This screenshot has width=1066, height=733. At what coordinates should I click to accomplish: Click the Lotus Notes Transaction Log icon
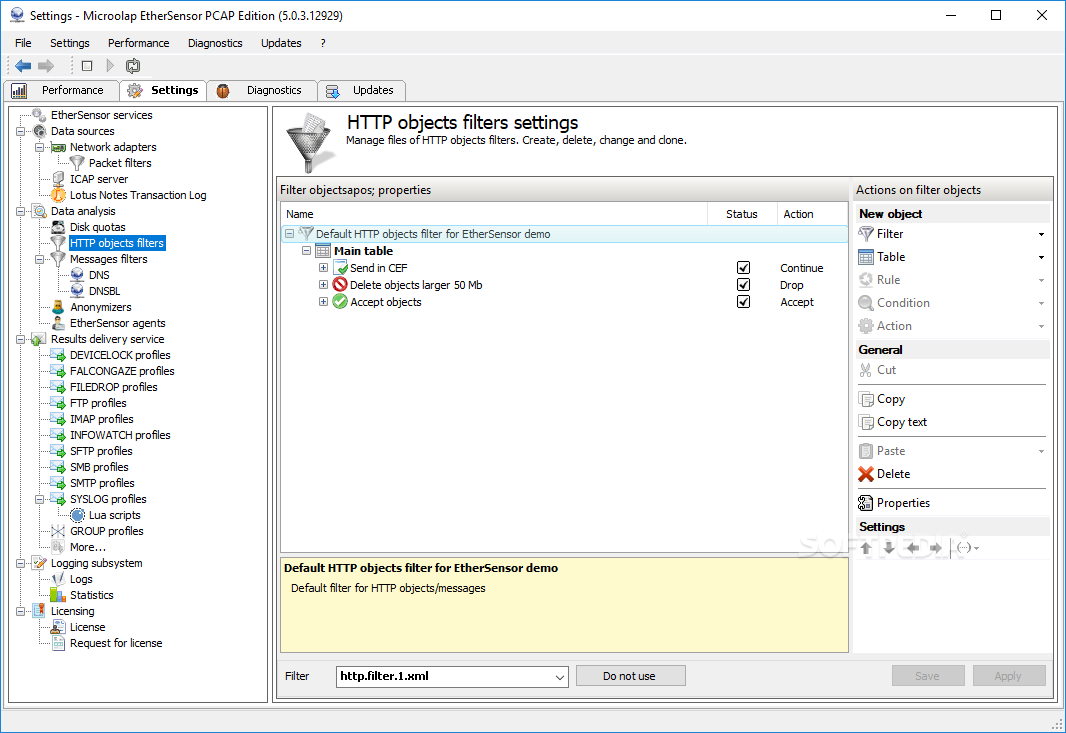[x=58, y=195]
